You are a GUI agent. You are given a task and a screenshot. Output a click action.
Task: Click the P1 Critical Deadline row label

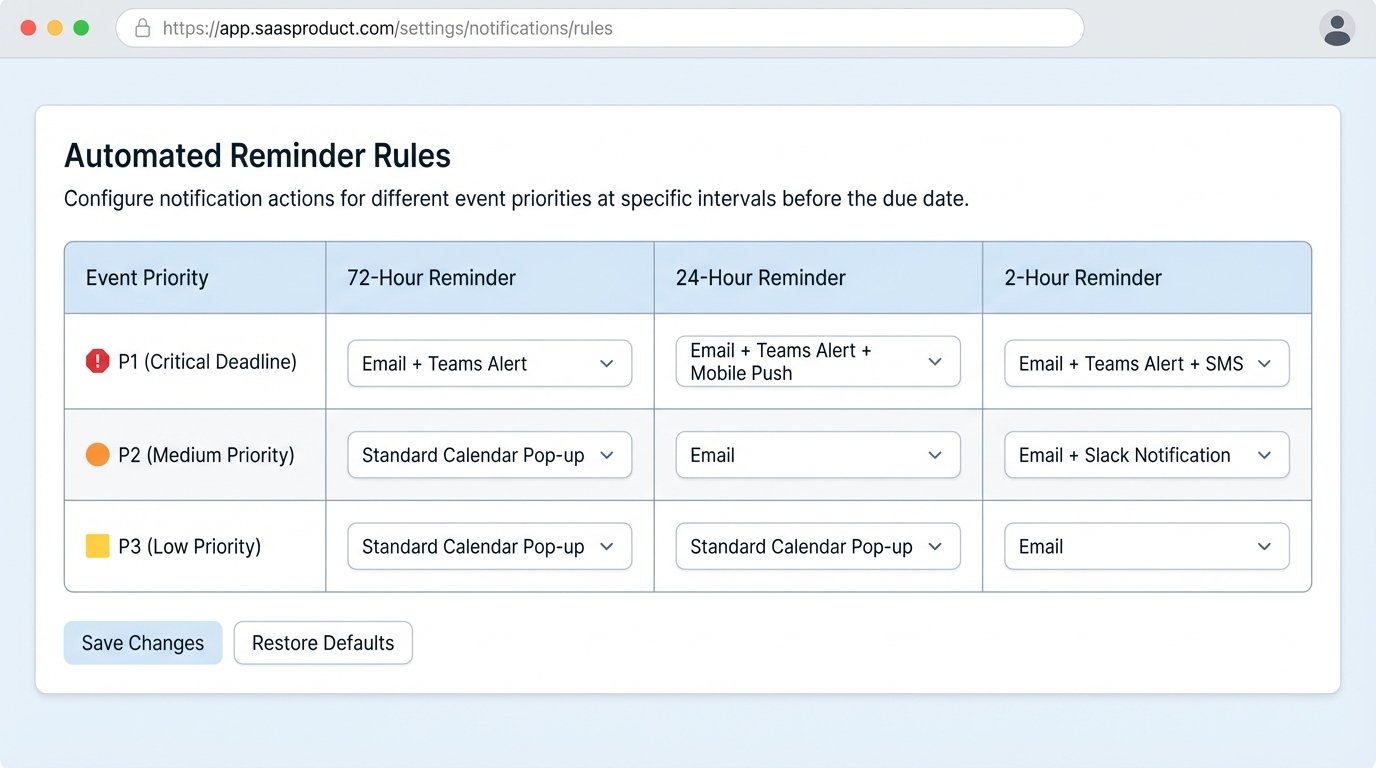(x=206, y=361)
